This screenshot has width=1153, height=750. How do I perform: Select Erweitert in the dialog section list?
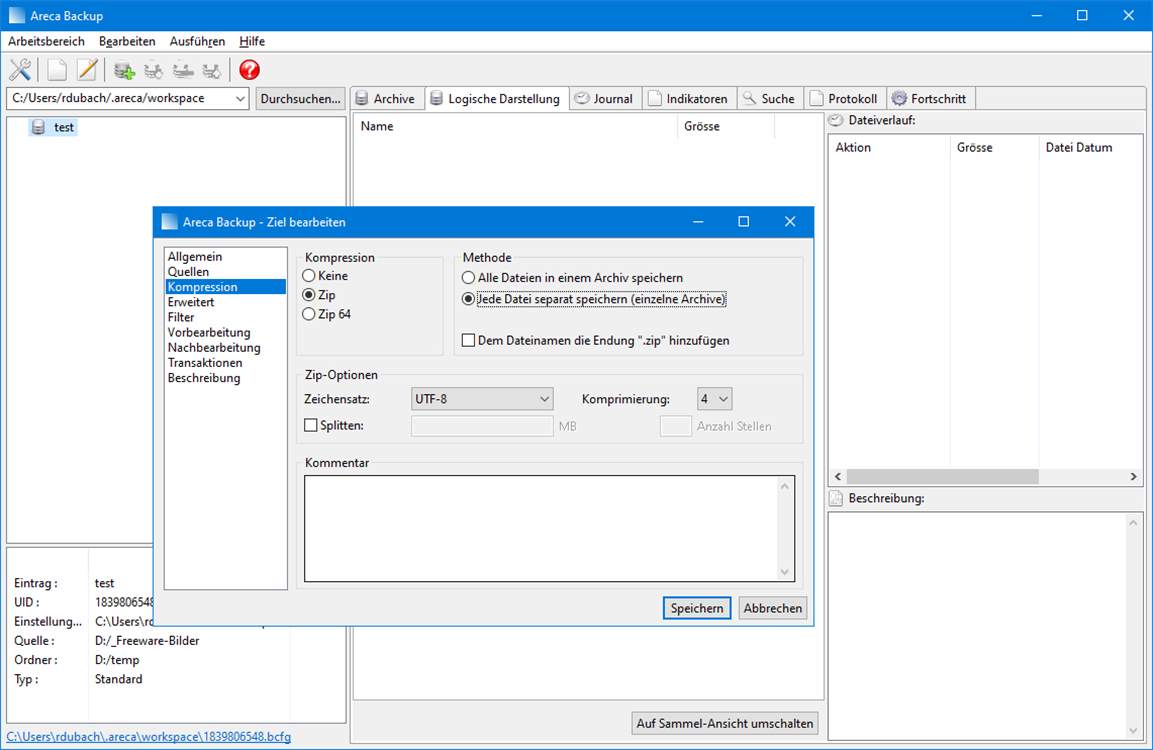point(225,302)
